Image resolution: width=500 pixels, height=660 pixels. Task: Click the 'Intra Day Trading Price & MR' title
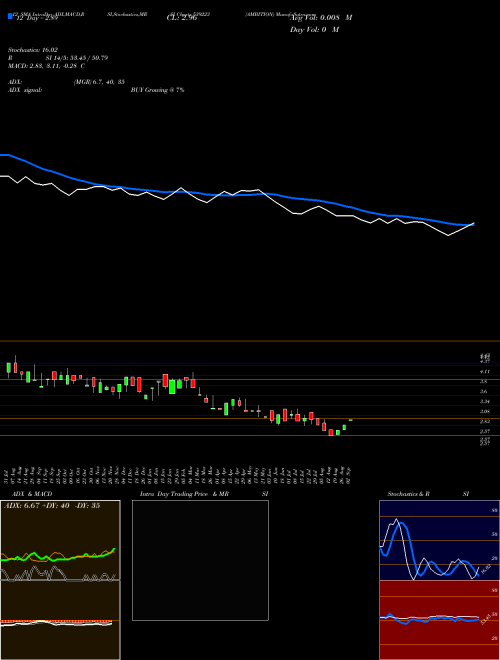point(185,494)
